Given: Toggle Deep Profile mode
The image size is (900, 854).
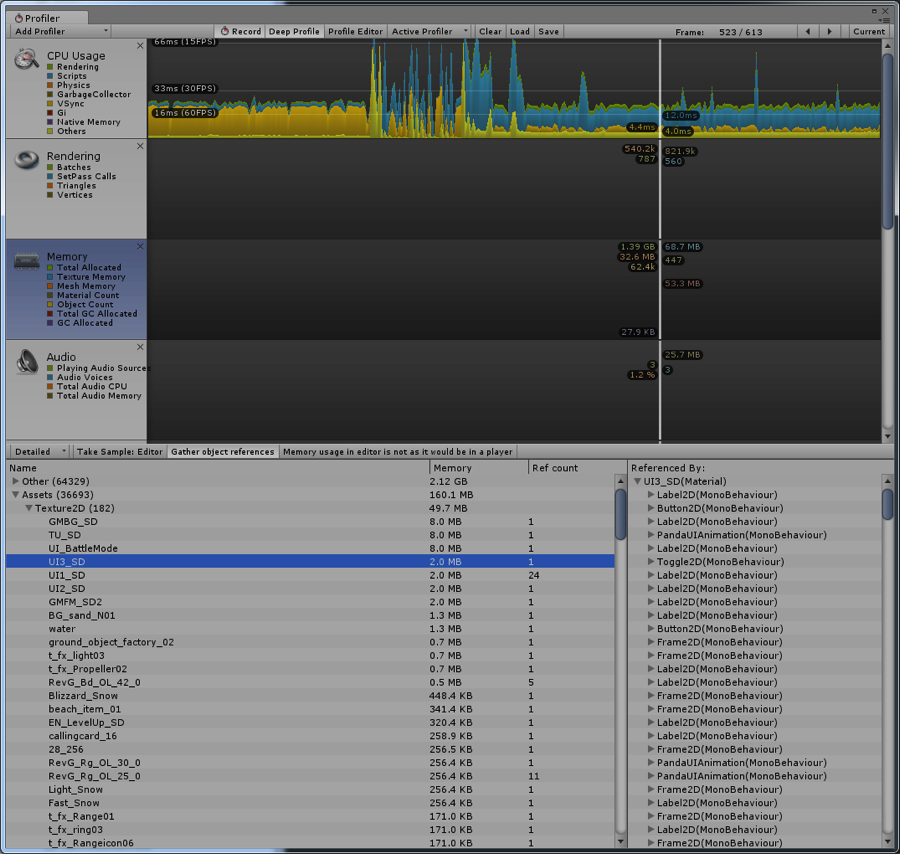Looking at the screenshot, I should coord(294,32).
